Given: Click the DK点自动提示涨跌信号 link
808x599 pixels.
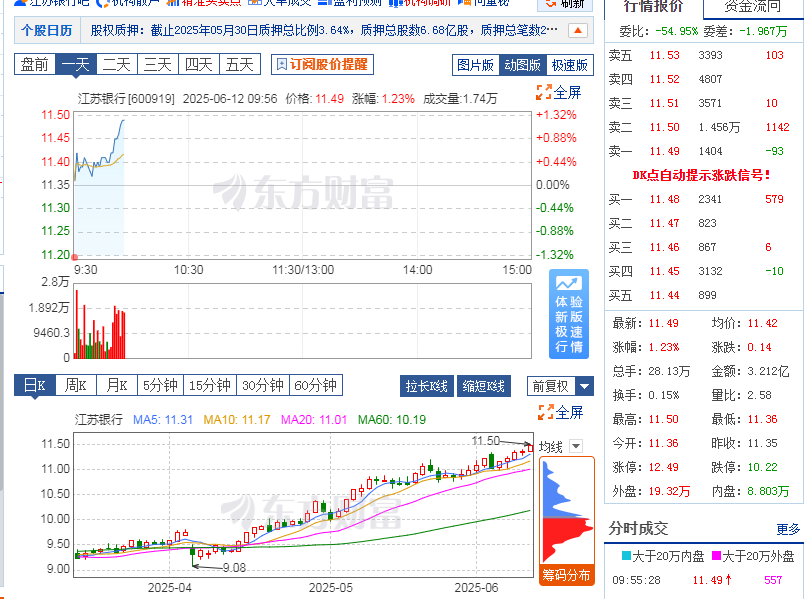Looking at the screenshot, I should pos(701,175).
